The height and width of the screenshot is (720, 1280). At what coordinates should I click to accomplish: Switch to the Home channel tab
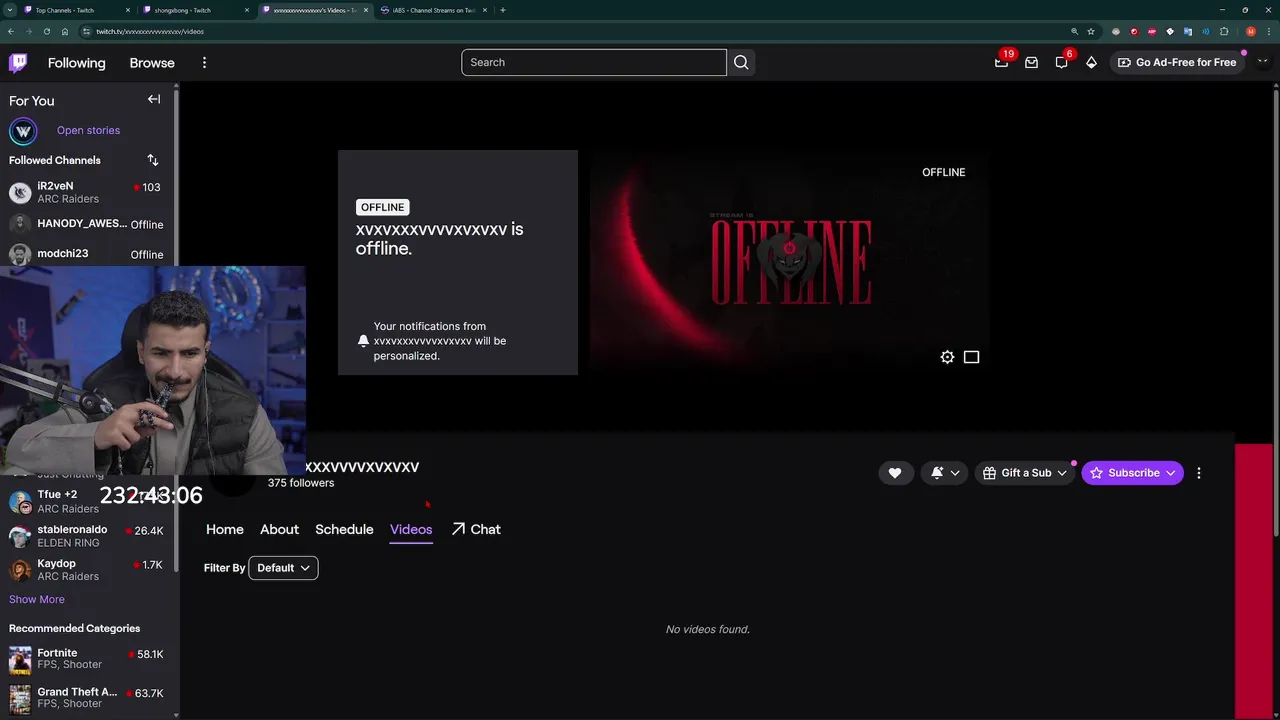(225, 529)
